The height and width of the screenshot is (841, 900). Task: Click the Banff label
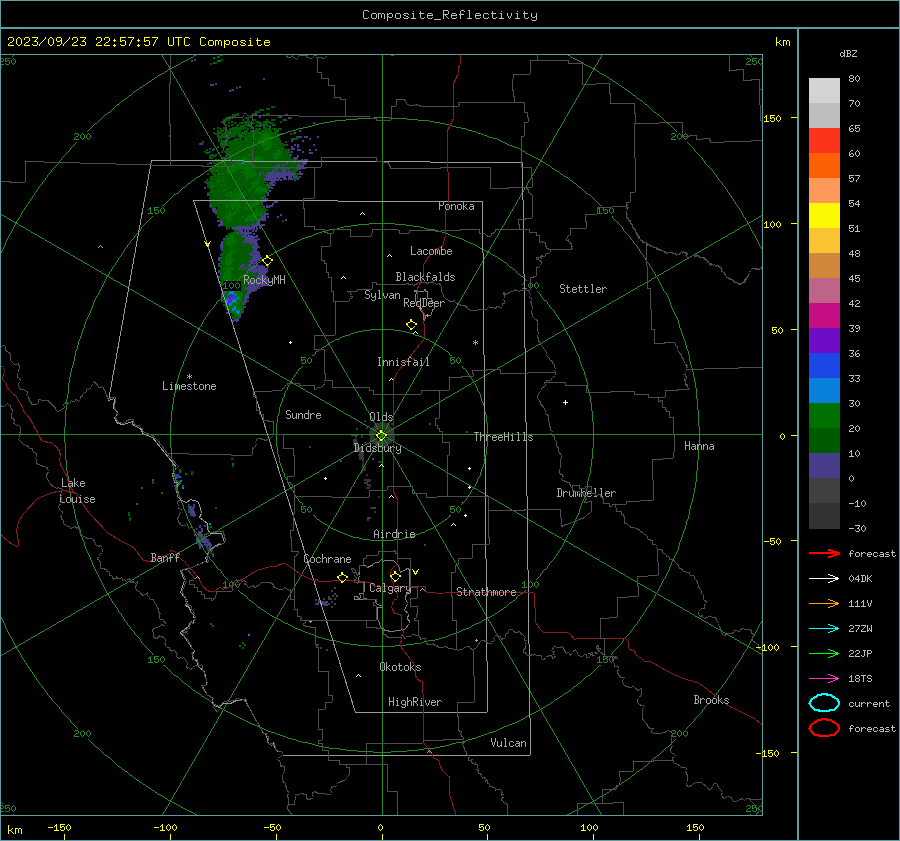pyautogui.click(x=165, y=557)
